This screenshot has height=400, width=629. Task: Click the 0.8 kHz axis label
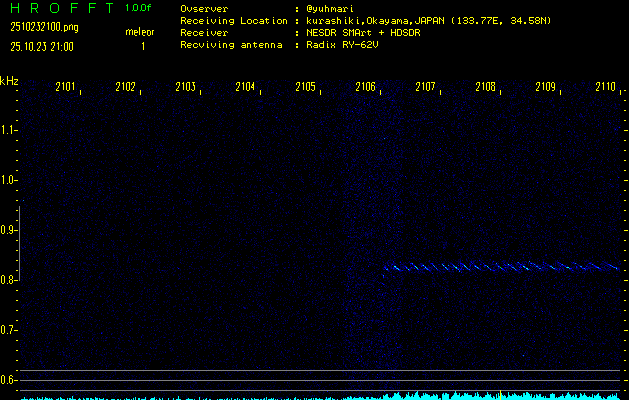click(8, 280)
